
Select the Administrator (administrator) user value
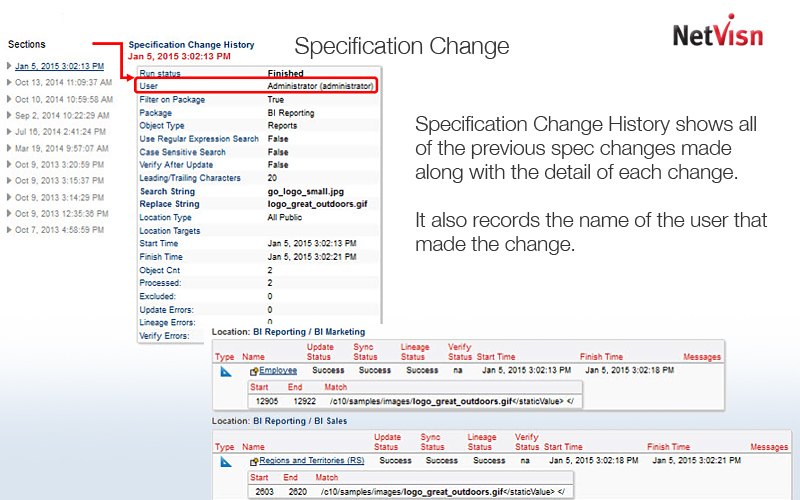(x=320, y=86)
